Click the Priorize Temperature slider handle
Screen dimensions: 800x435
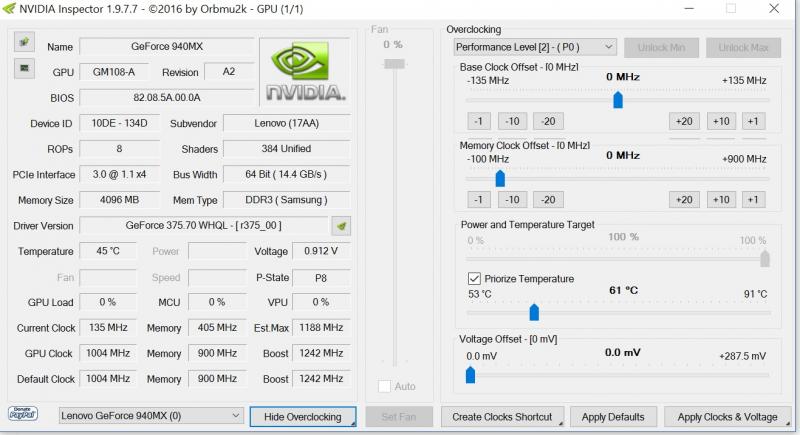(x=534, y=312)
